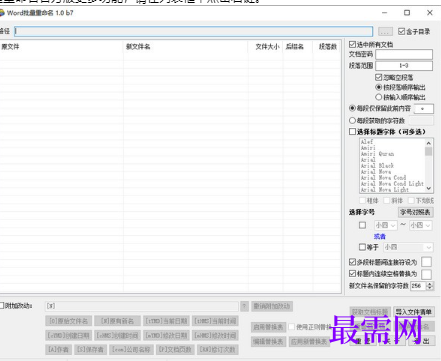Insert [com]公司名称 tag

pyautogui.click(x=131, y=349)
